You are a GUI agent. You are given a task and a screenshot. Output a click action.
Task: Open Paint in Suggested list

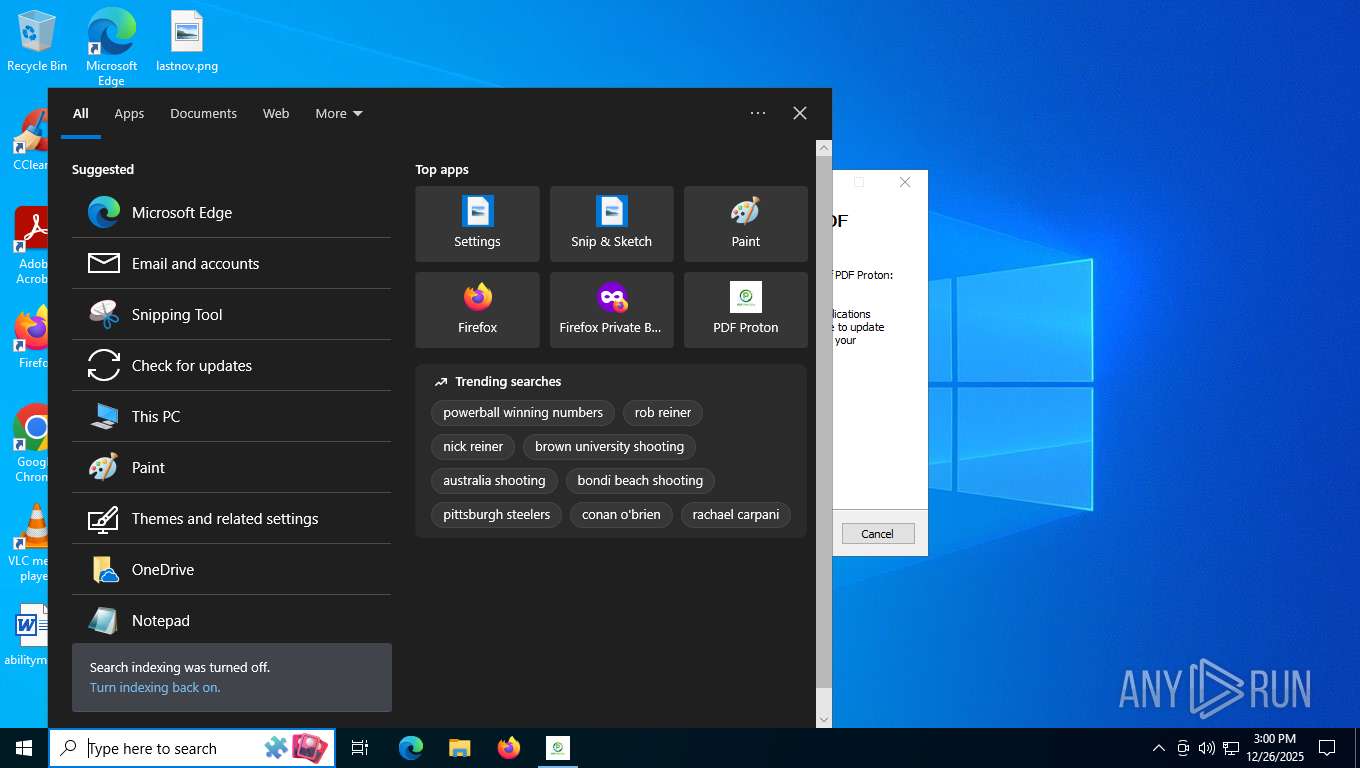tap(231, 467)
